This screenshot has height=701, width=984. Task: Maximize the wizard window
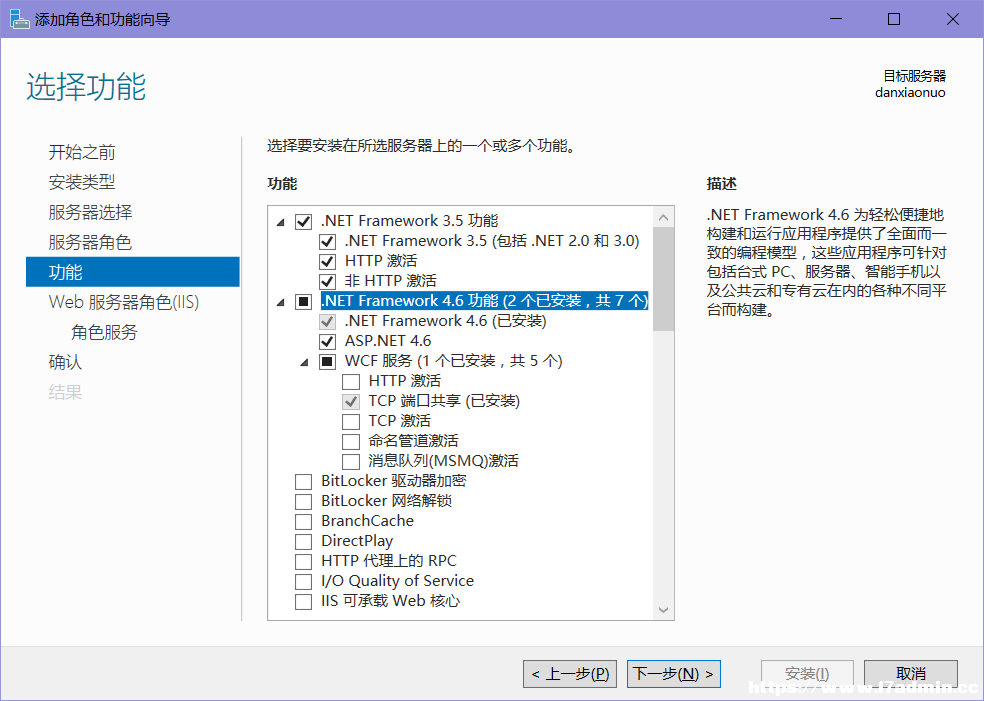(x=894, y=19)
